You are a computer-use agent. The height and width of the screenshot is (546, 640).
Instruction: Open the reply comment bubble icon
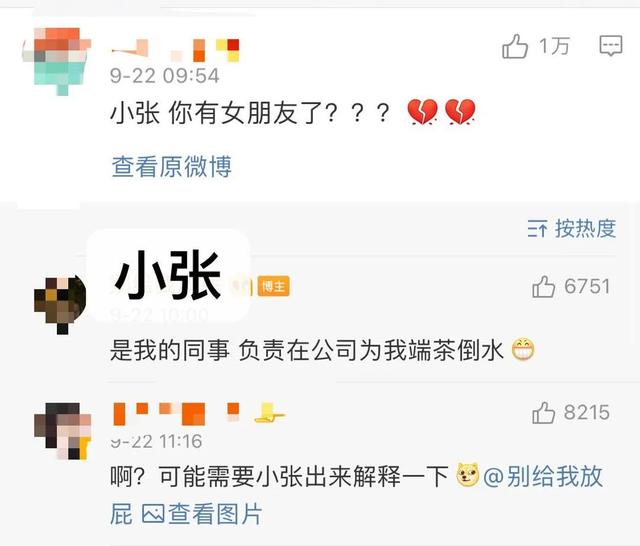pos(611,45)
